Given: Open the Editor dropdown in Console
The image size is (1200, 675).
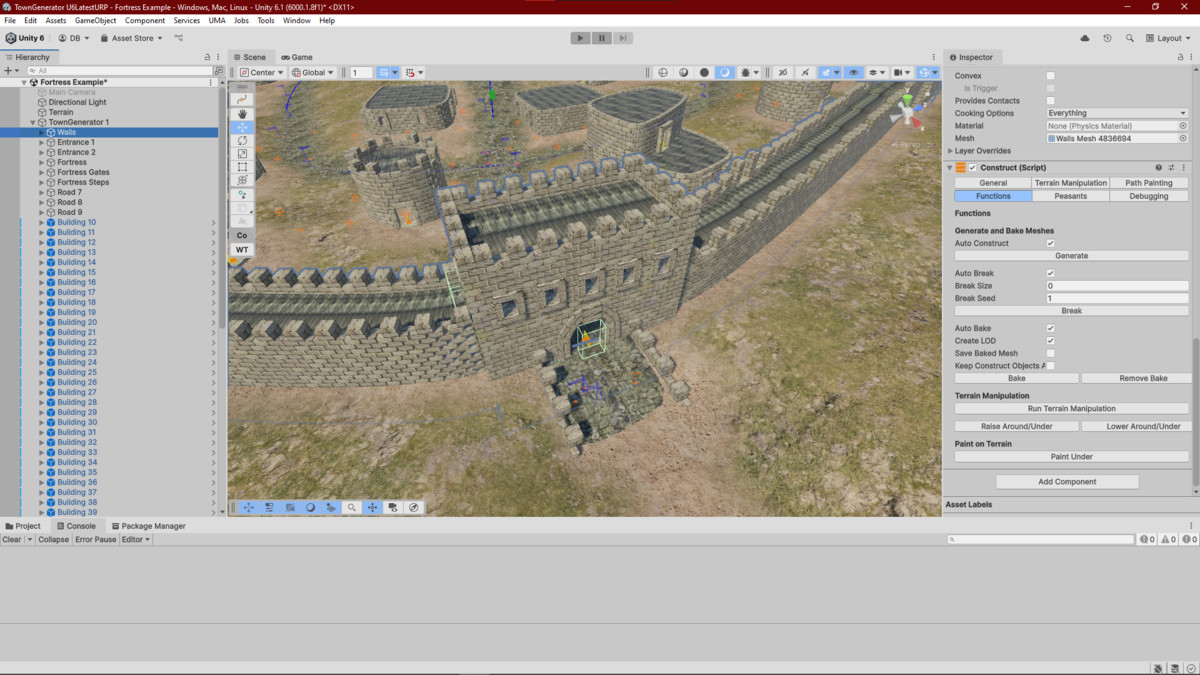Looking at the screenshot, I should [x=135, y=540].
